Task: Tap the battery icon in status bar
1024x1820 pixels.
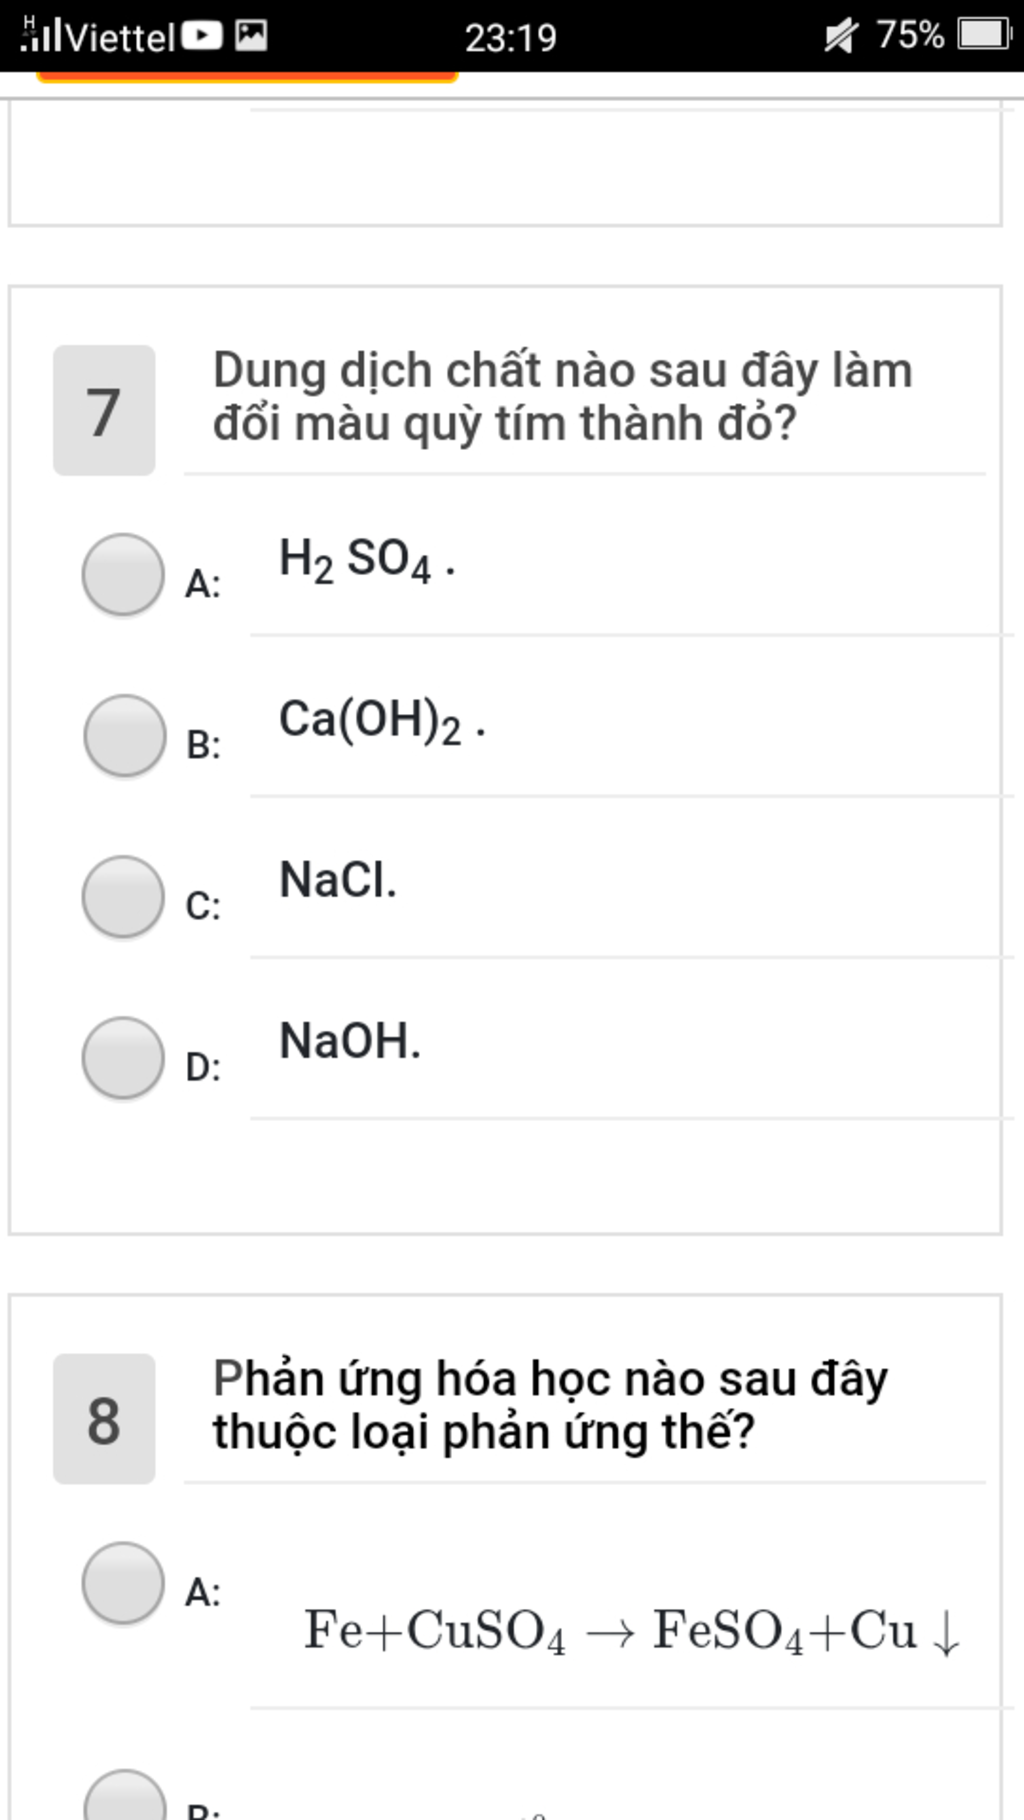Action: [x=984, y=35]
